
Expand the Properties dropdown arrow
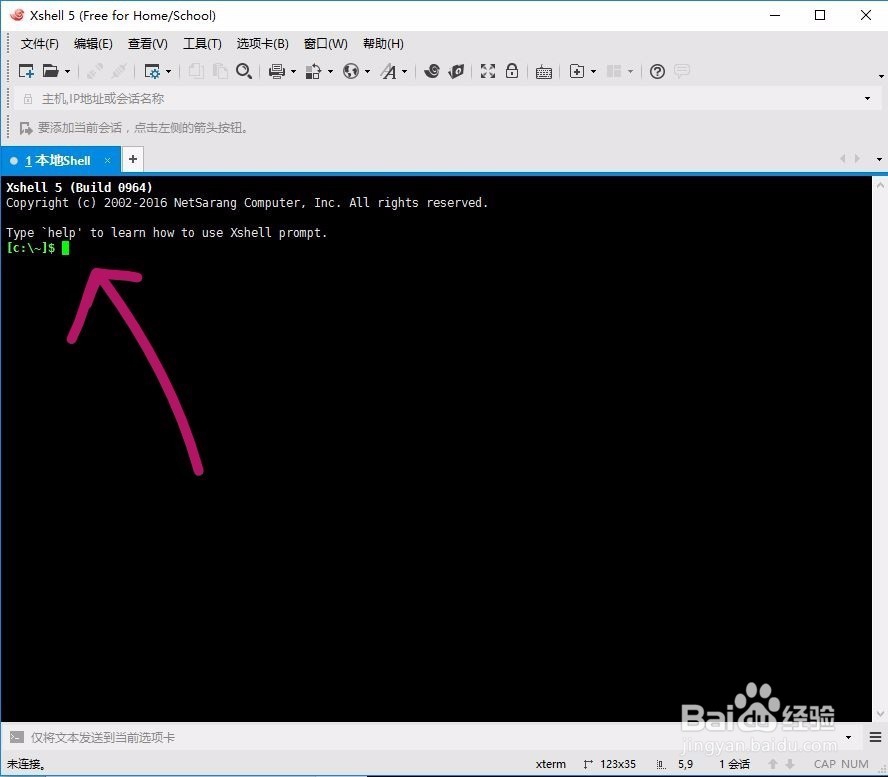[x=168, y=71]
